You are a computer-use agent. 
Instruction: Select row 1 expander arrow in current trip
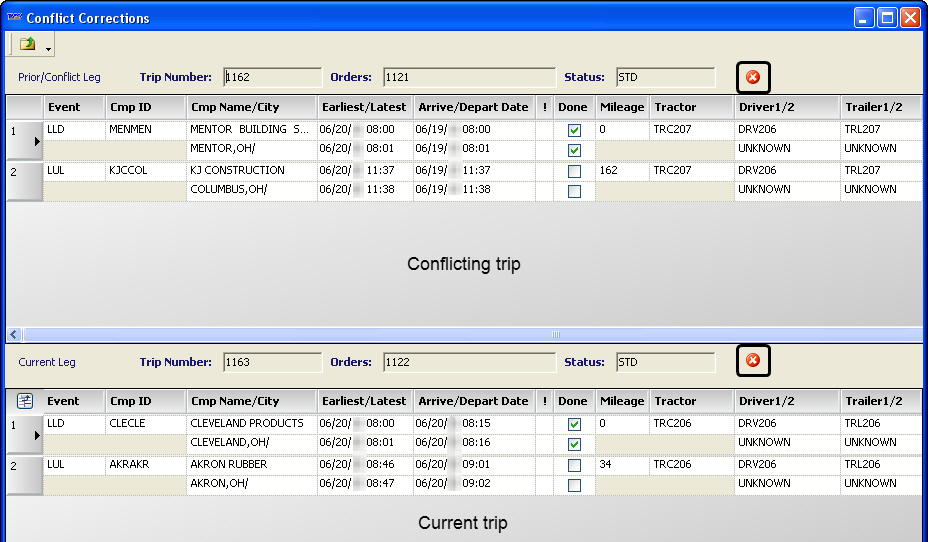point(37,435)
